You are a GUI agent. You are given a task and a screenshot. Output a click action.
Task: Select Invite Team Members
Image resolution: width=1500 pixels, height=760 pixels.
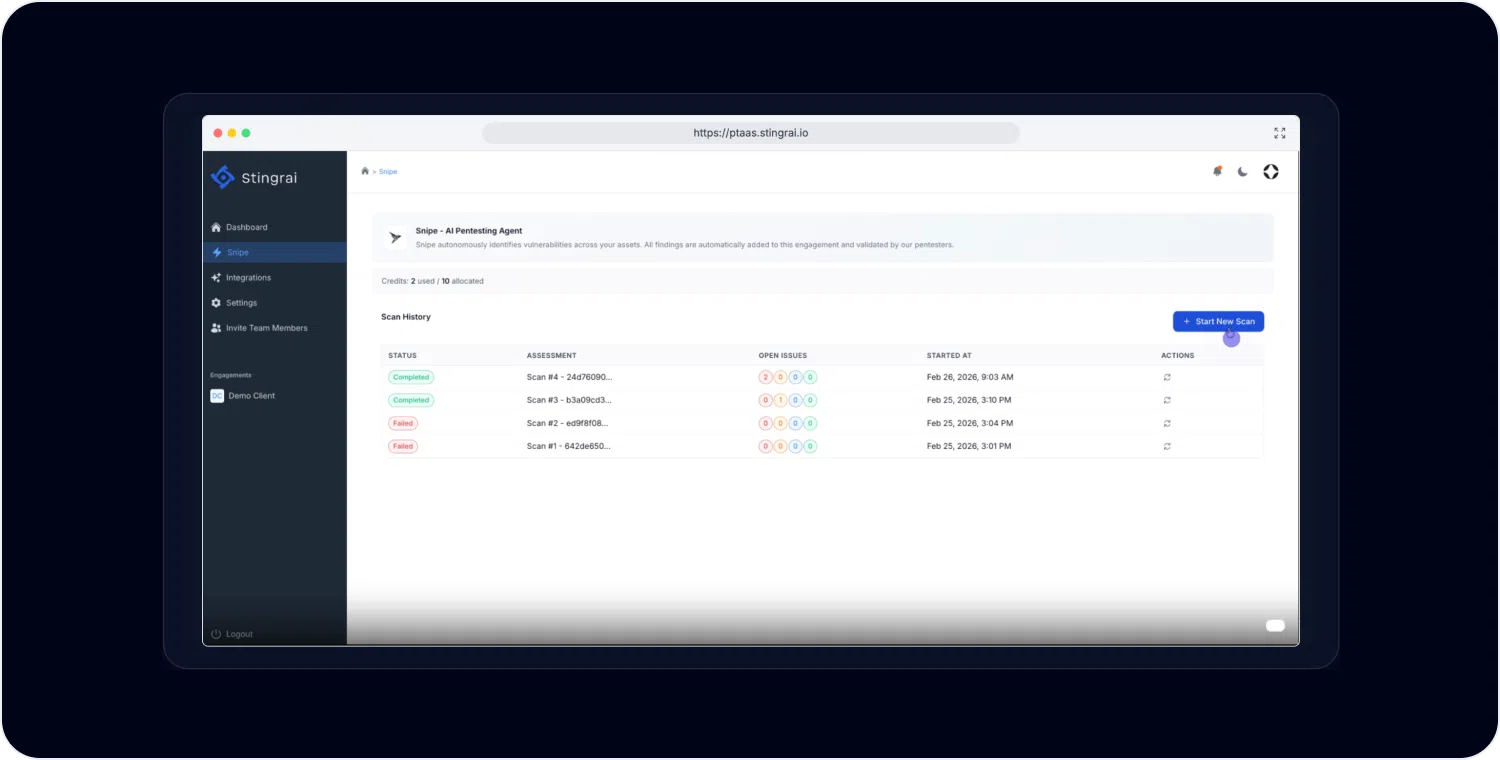pos(266,328)
